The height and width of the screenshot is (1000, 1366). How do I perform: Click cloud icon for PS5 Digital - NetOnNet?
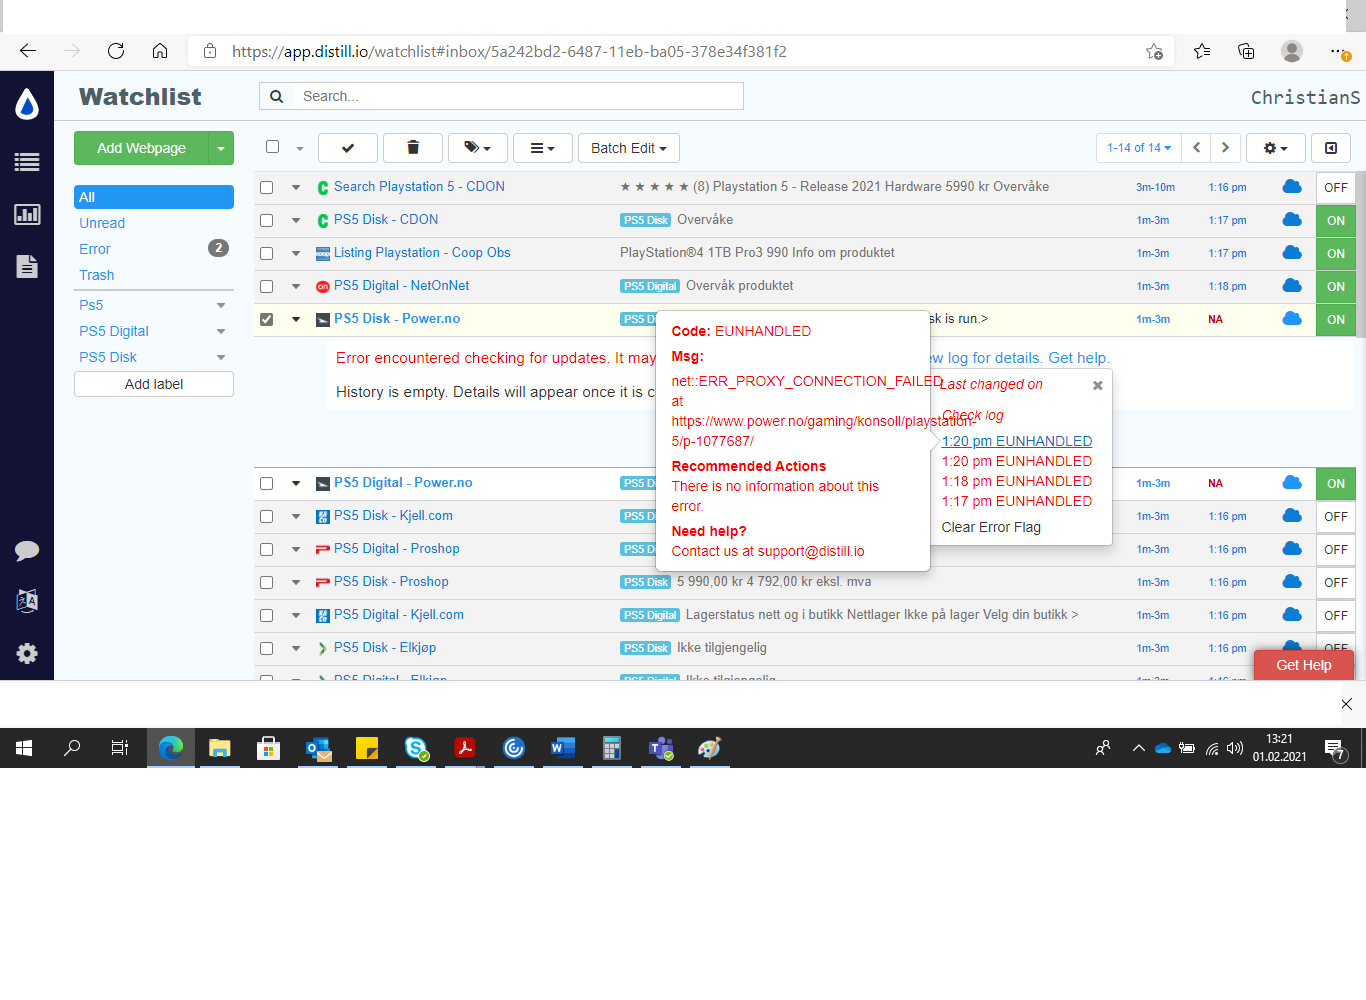1292,286
